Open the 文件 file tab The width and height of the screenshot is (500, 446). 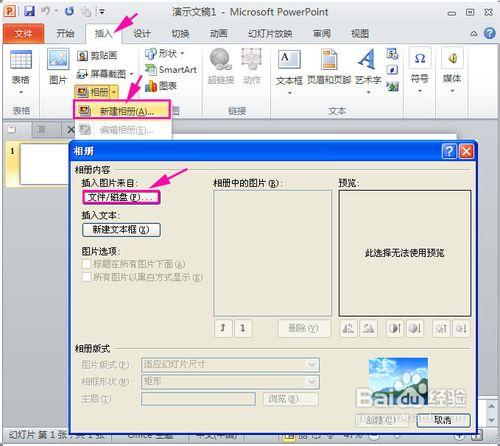click(23, 34)
